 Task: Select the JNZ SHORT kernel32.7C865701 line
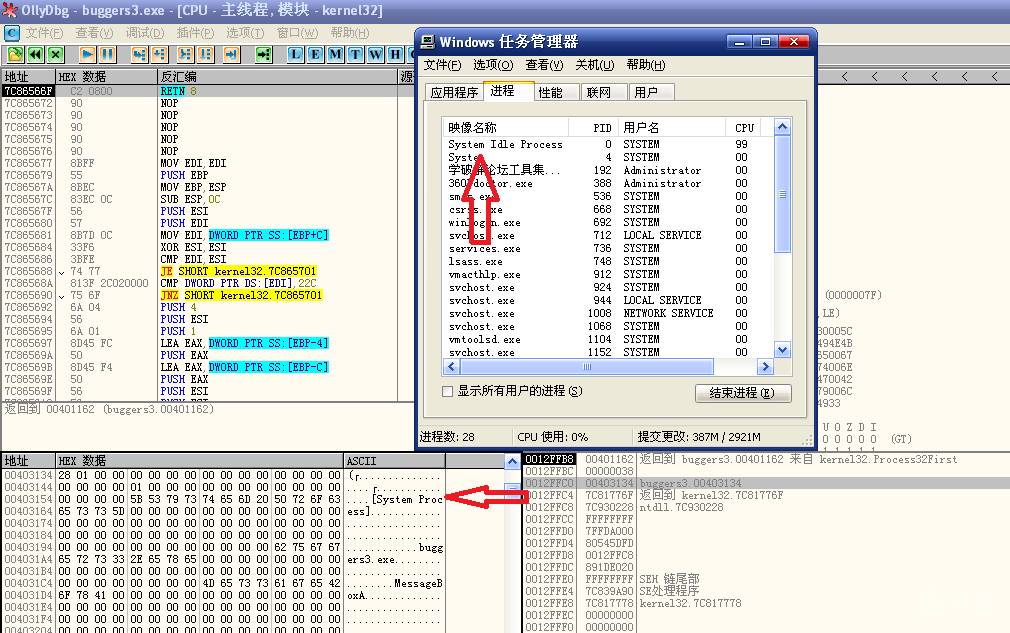point(209,295)
